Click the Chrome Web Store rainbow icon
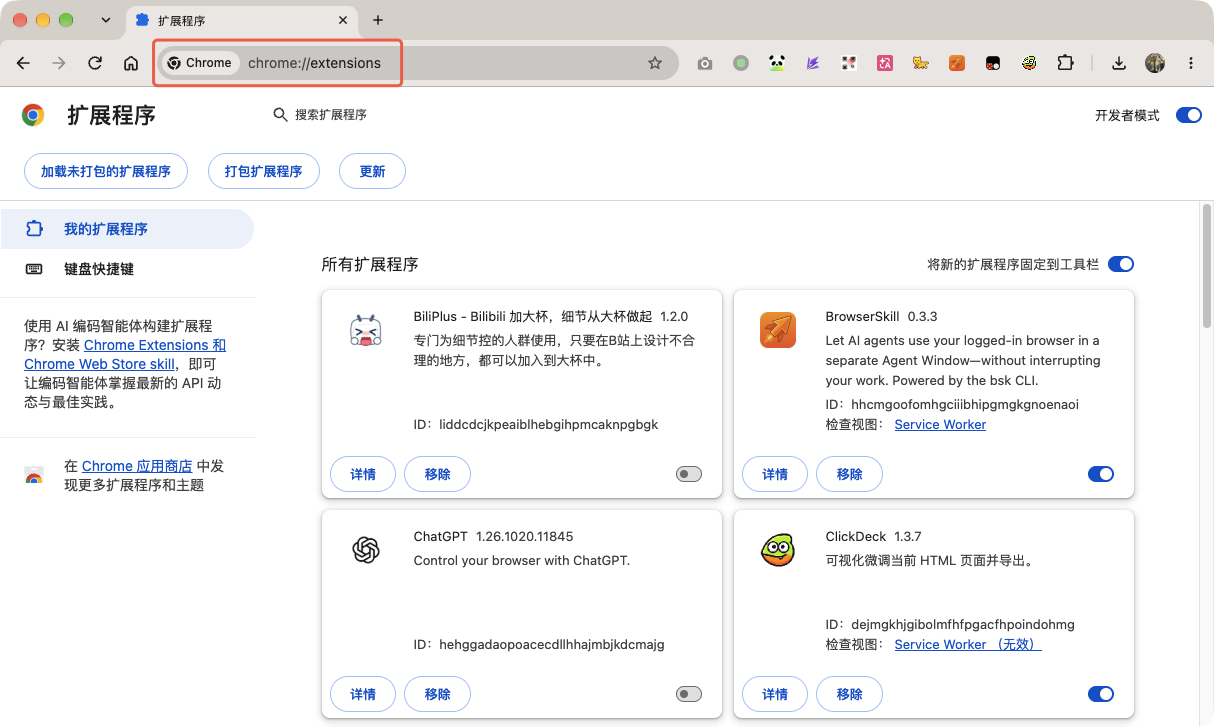 tap(34, 475)
